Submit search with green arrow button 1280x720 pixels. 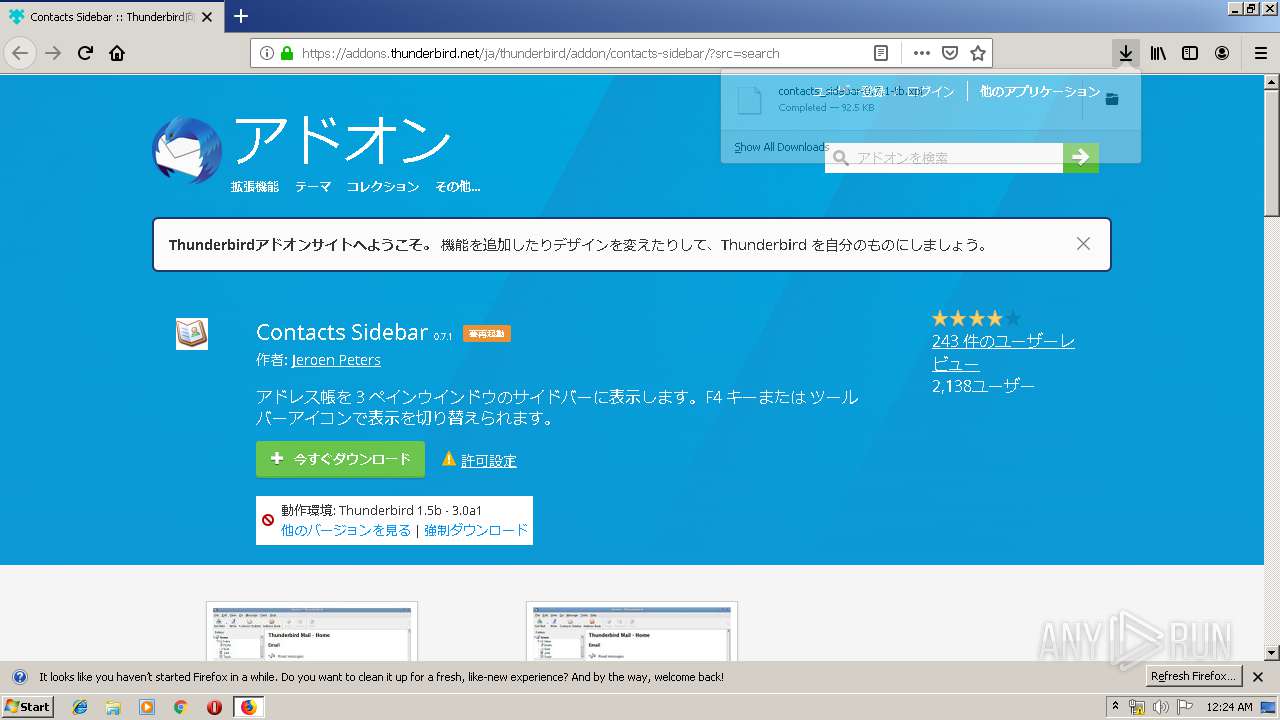click(1081, 158)
